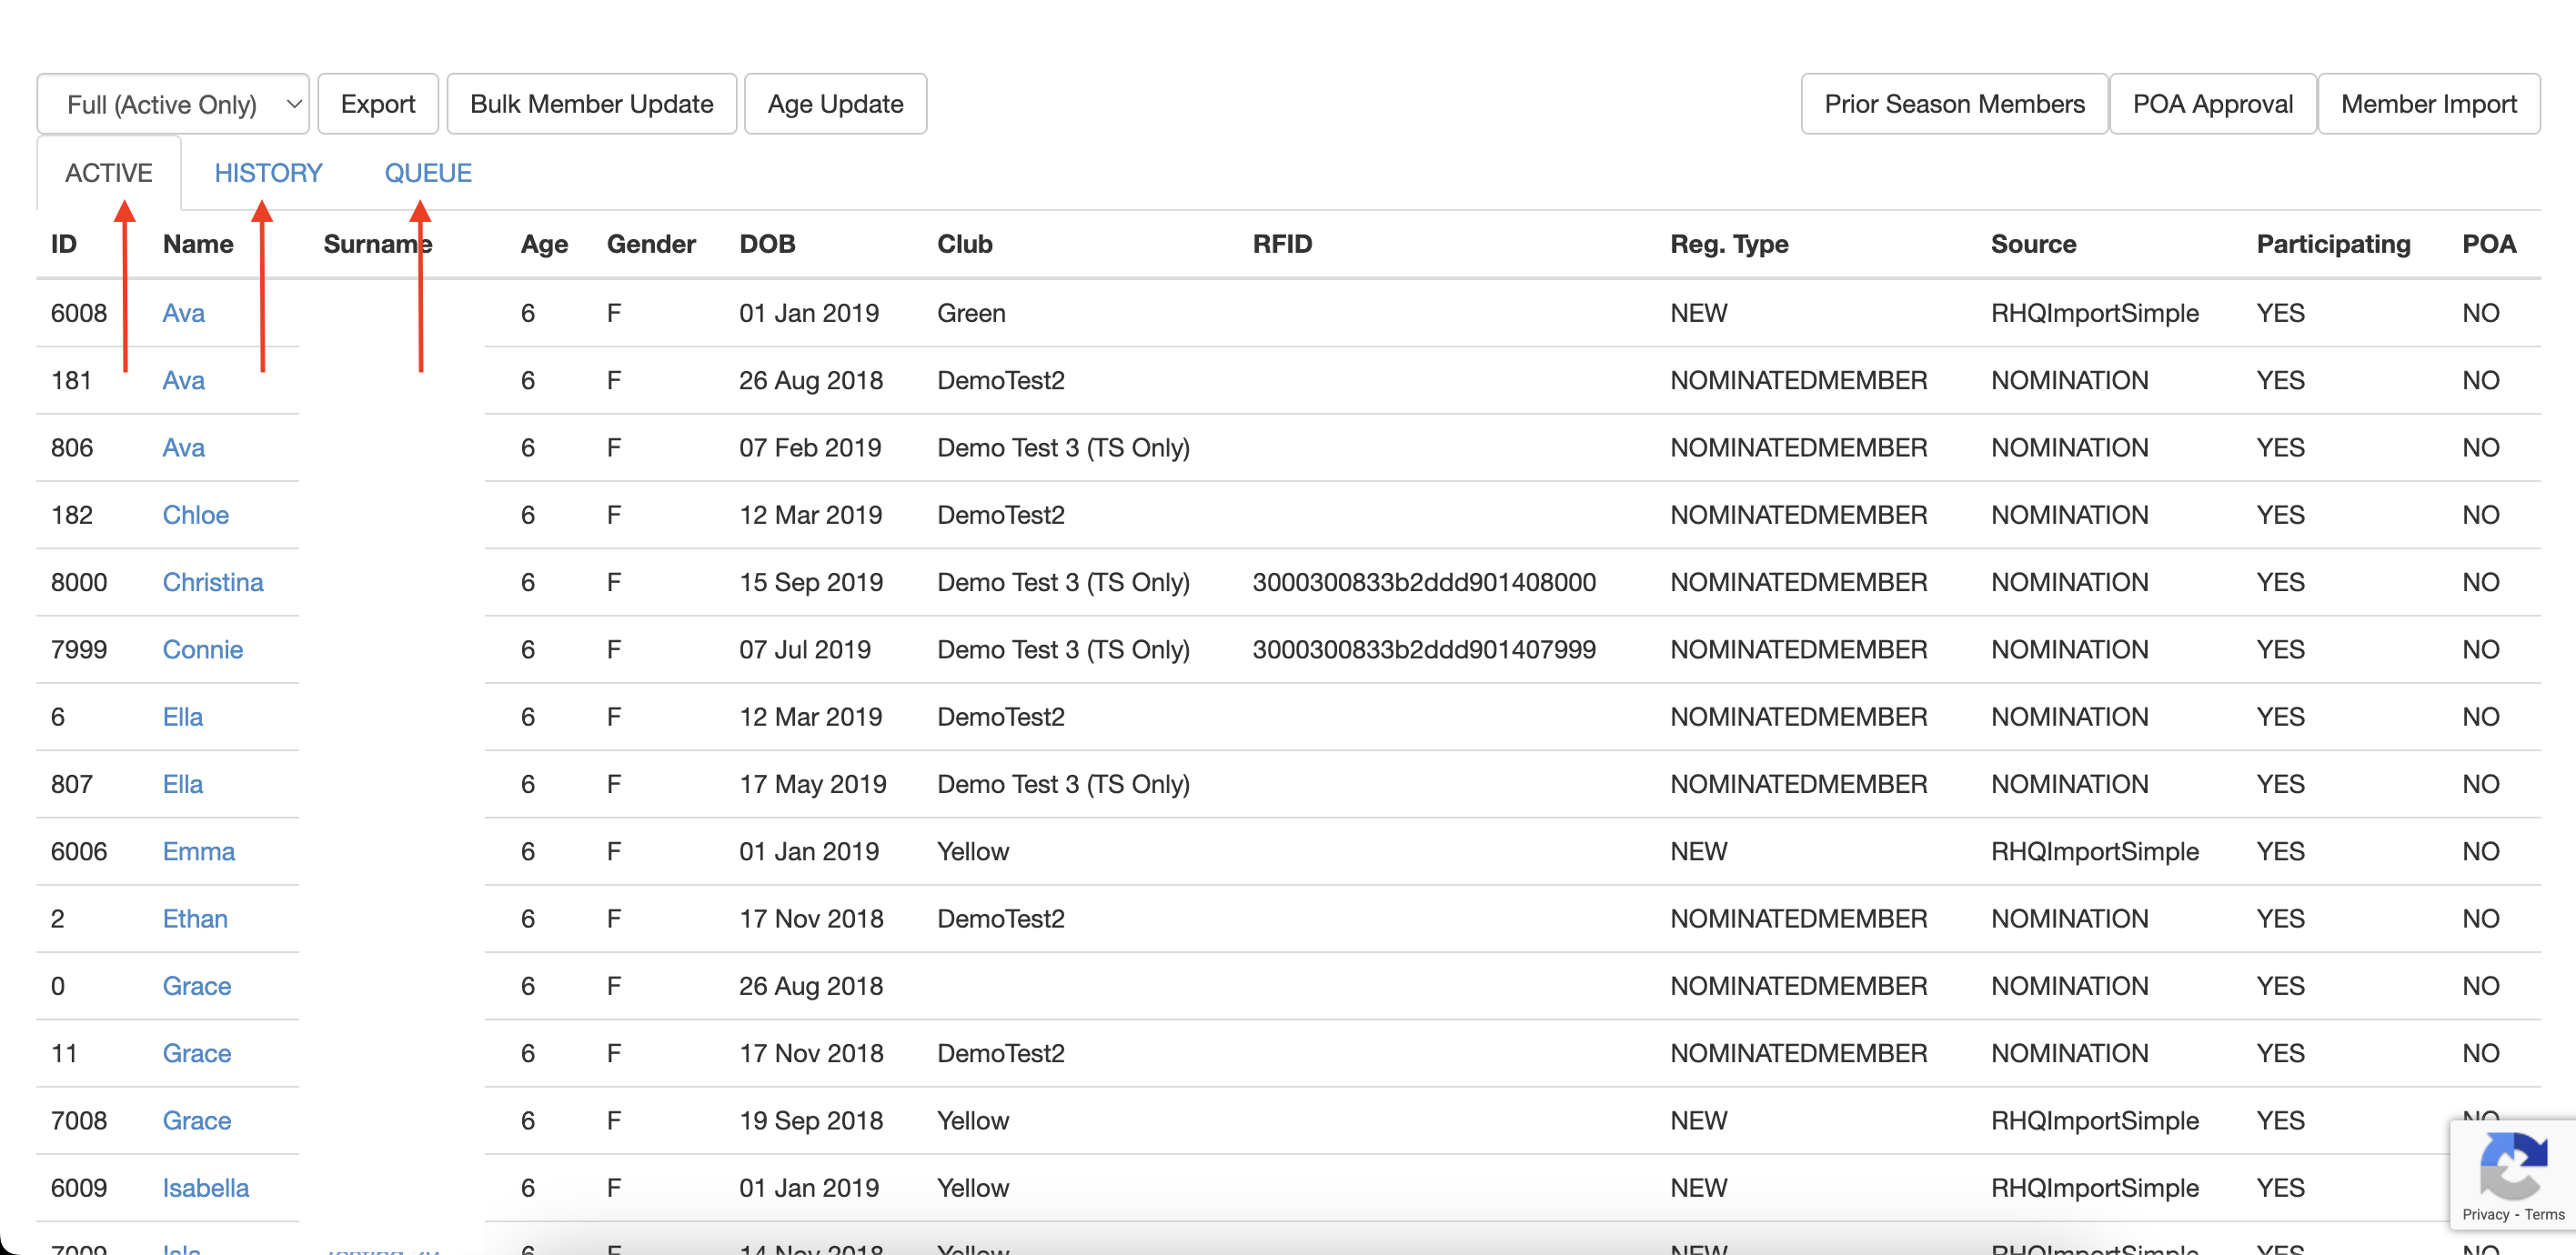The width and height of the screenshot is (2576, 1255).
Task: Click the Name column header
Action: [198, 244]
